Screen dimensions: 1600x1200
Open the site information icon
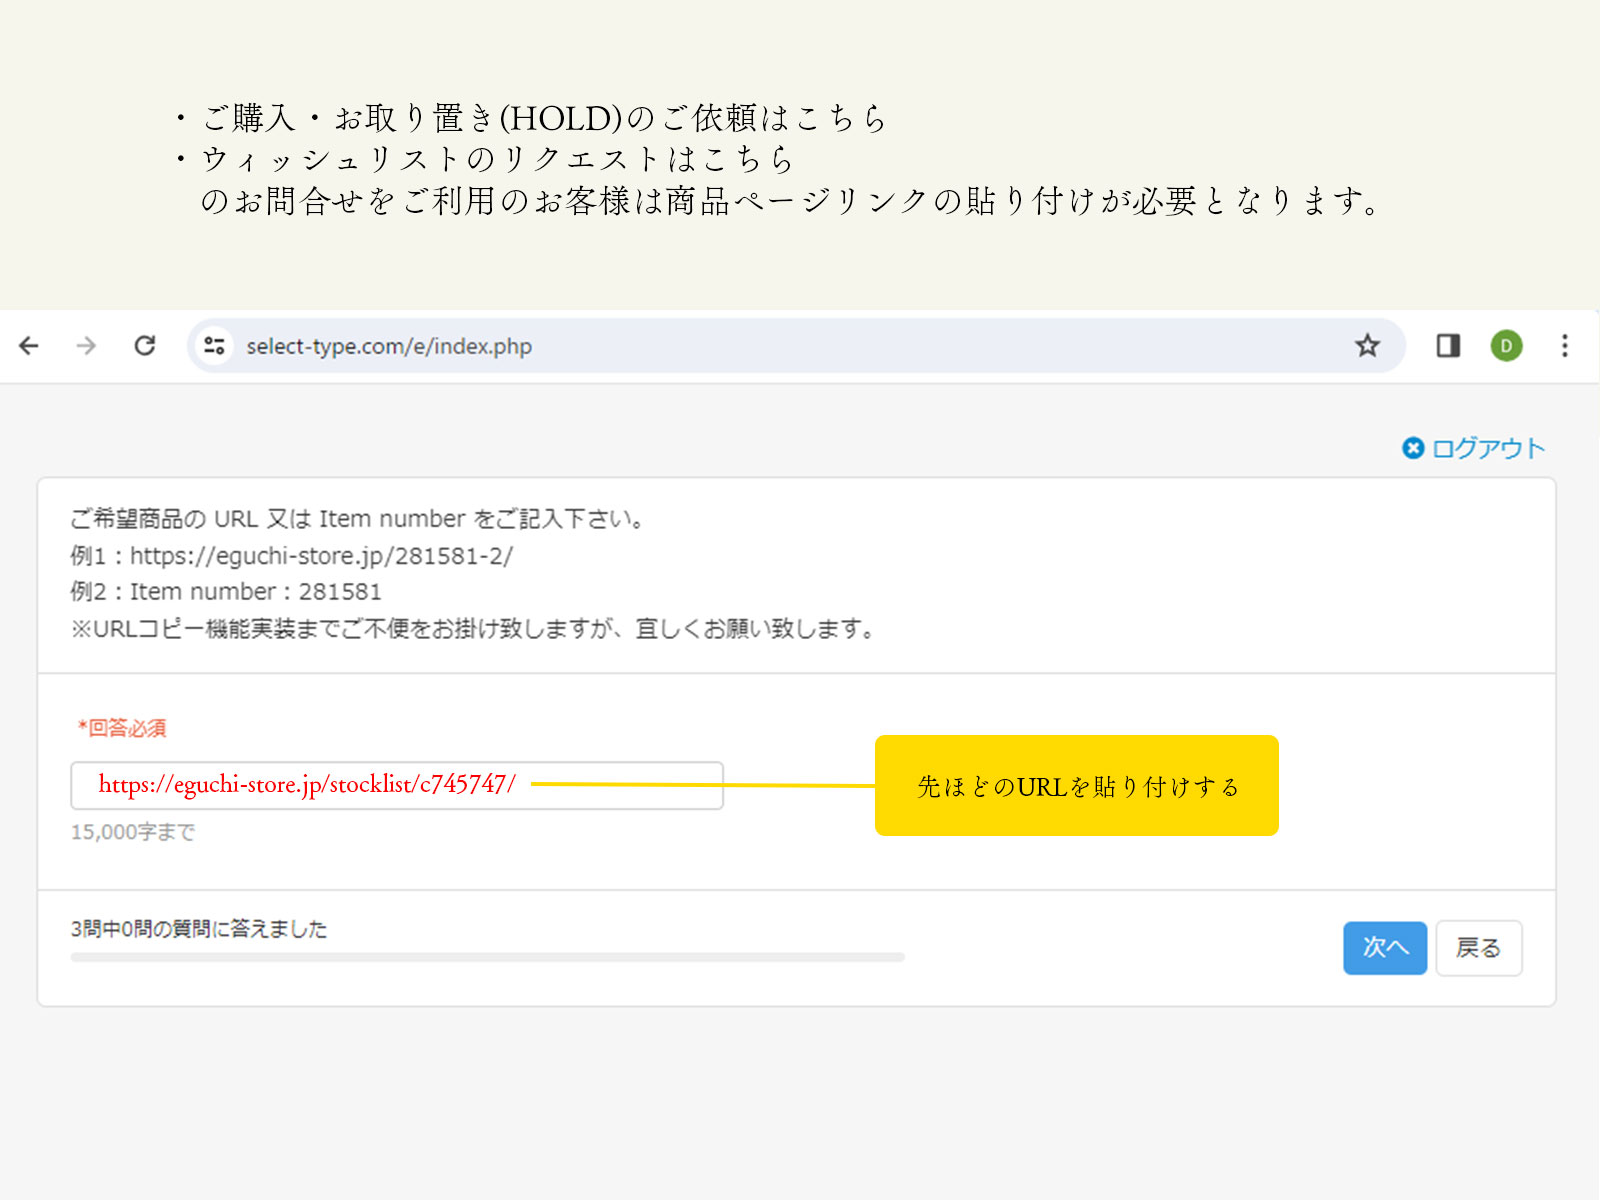214,346
